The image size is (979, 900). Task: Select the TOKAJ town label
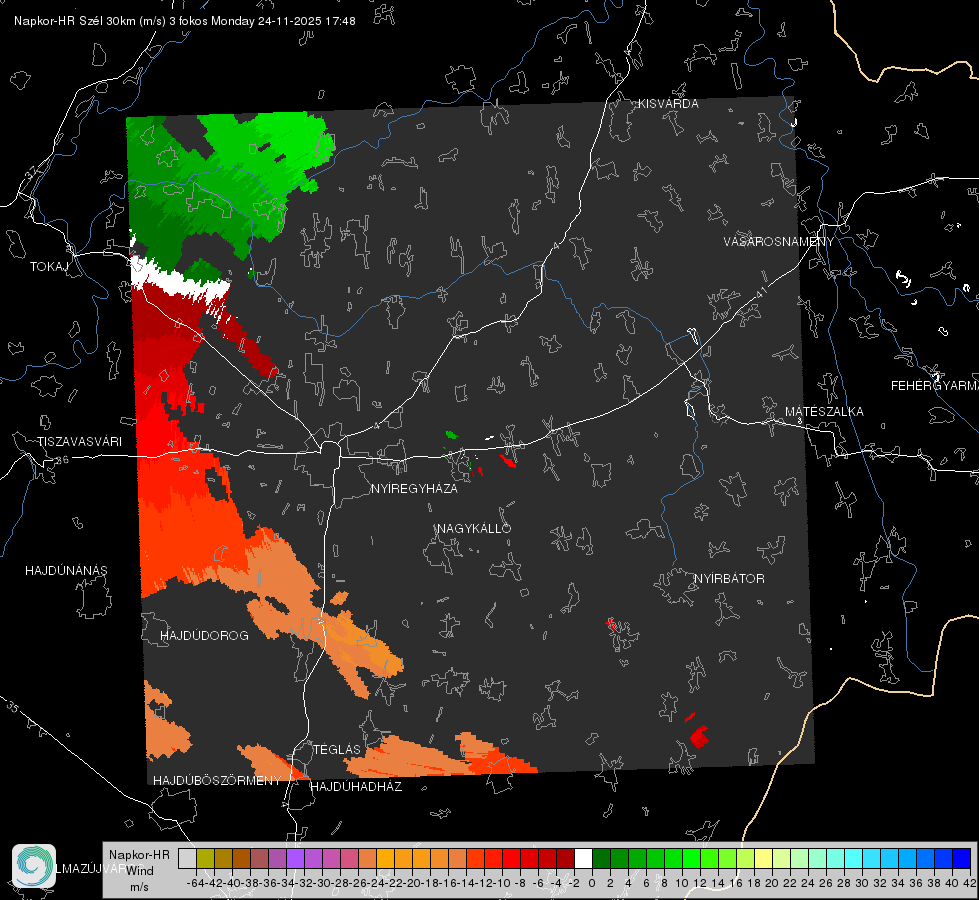(x=49, y=267)
